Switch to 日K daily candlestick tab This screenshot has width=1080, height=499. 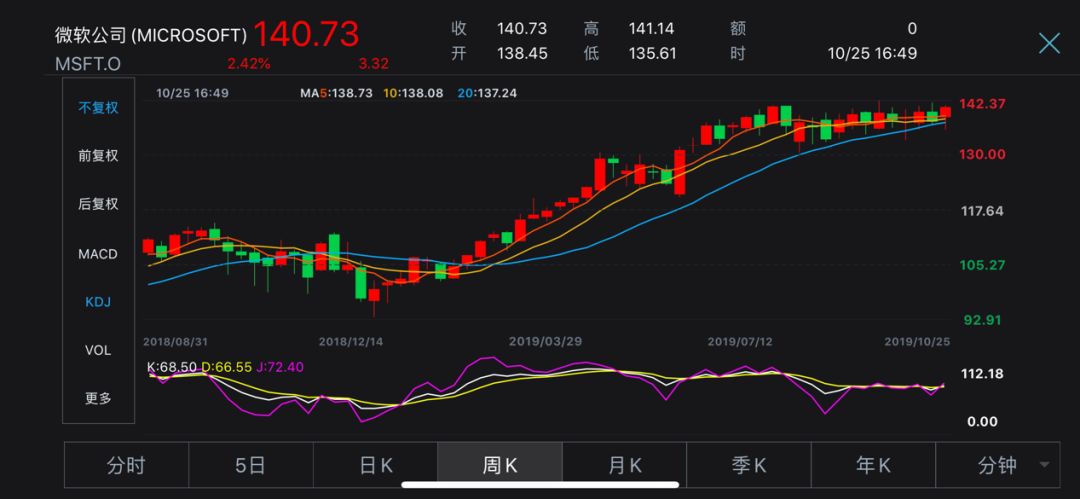375,465
